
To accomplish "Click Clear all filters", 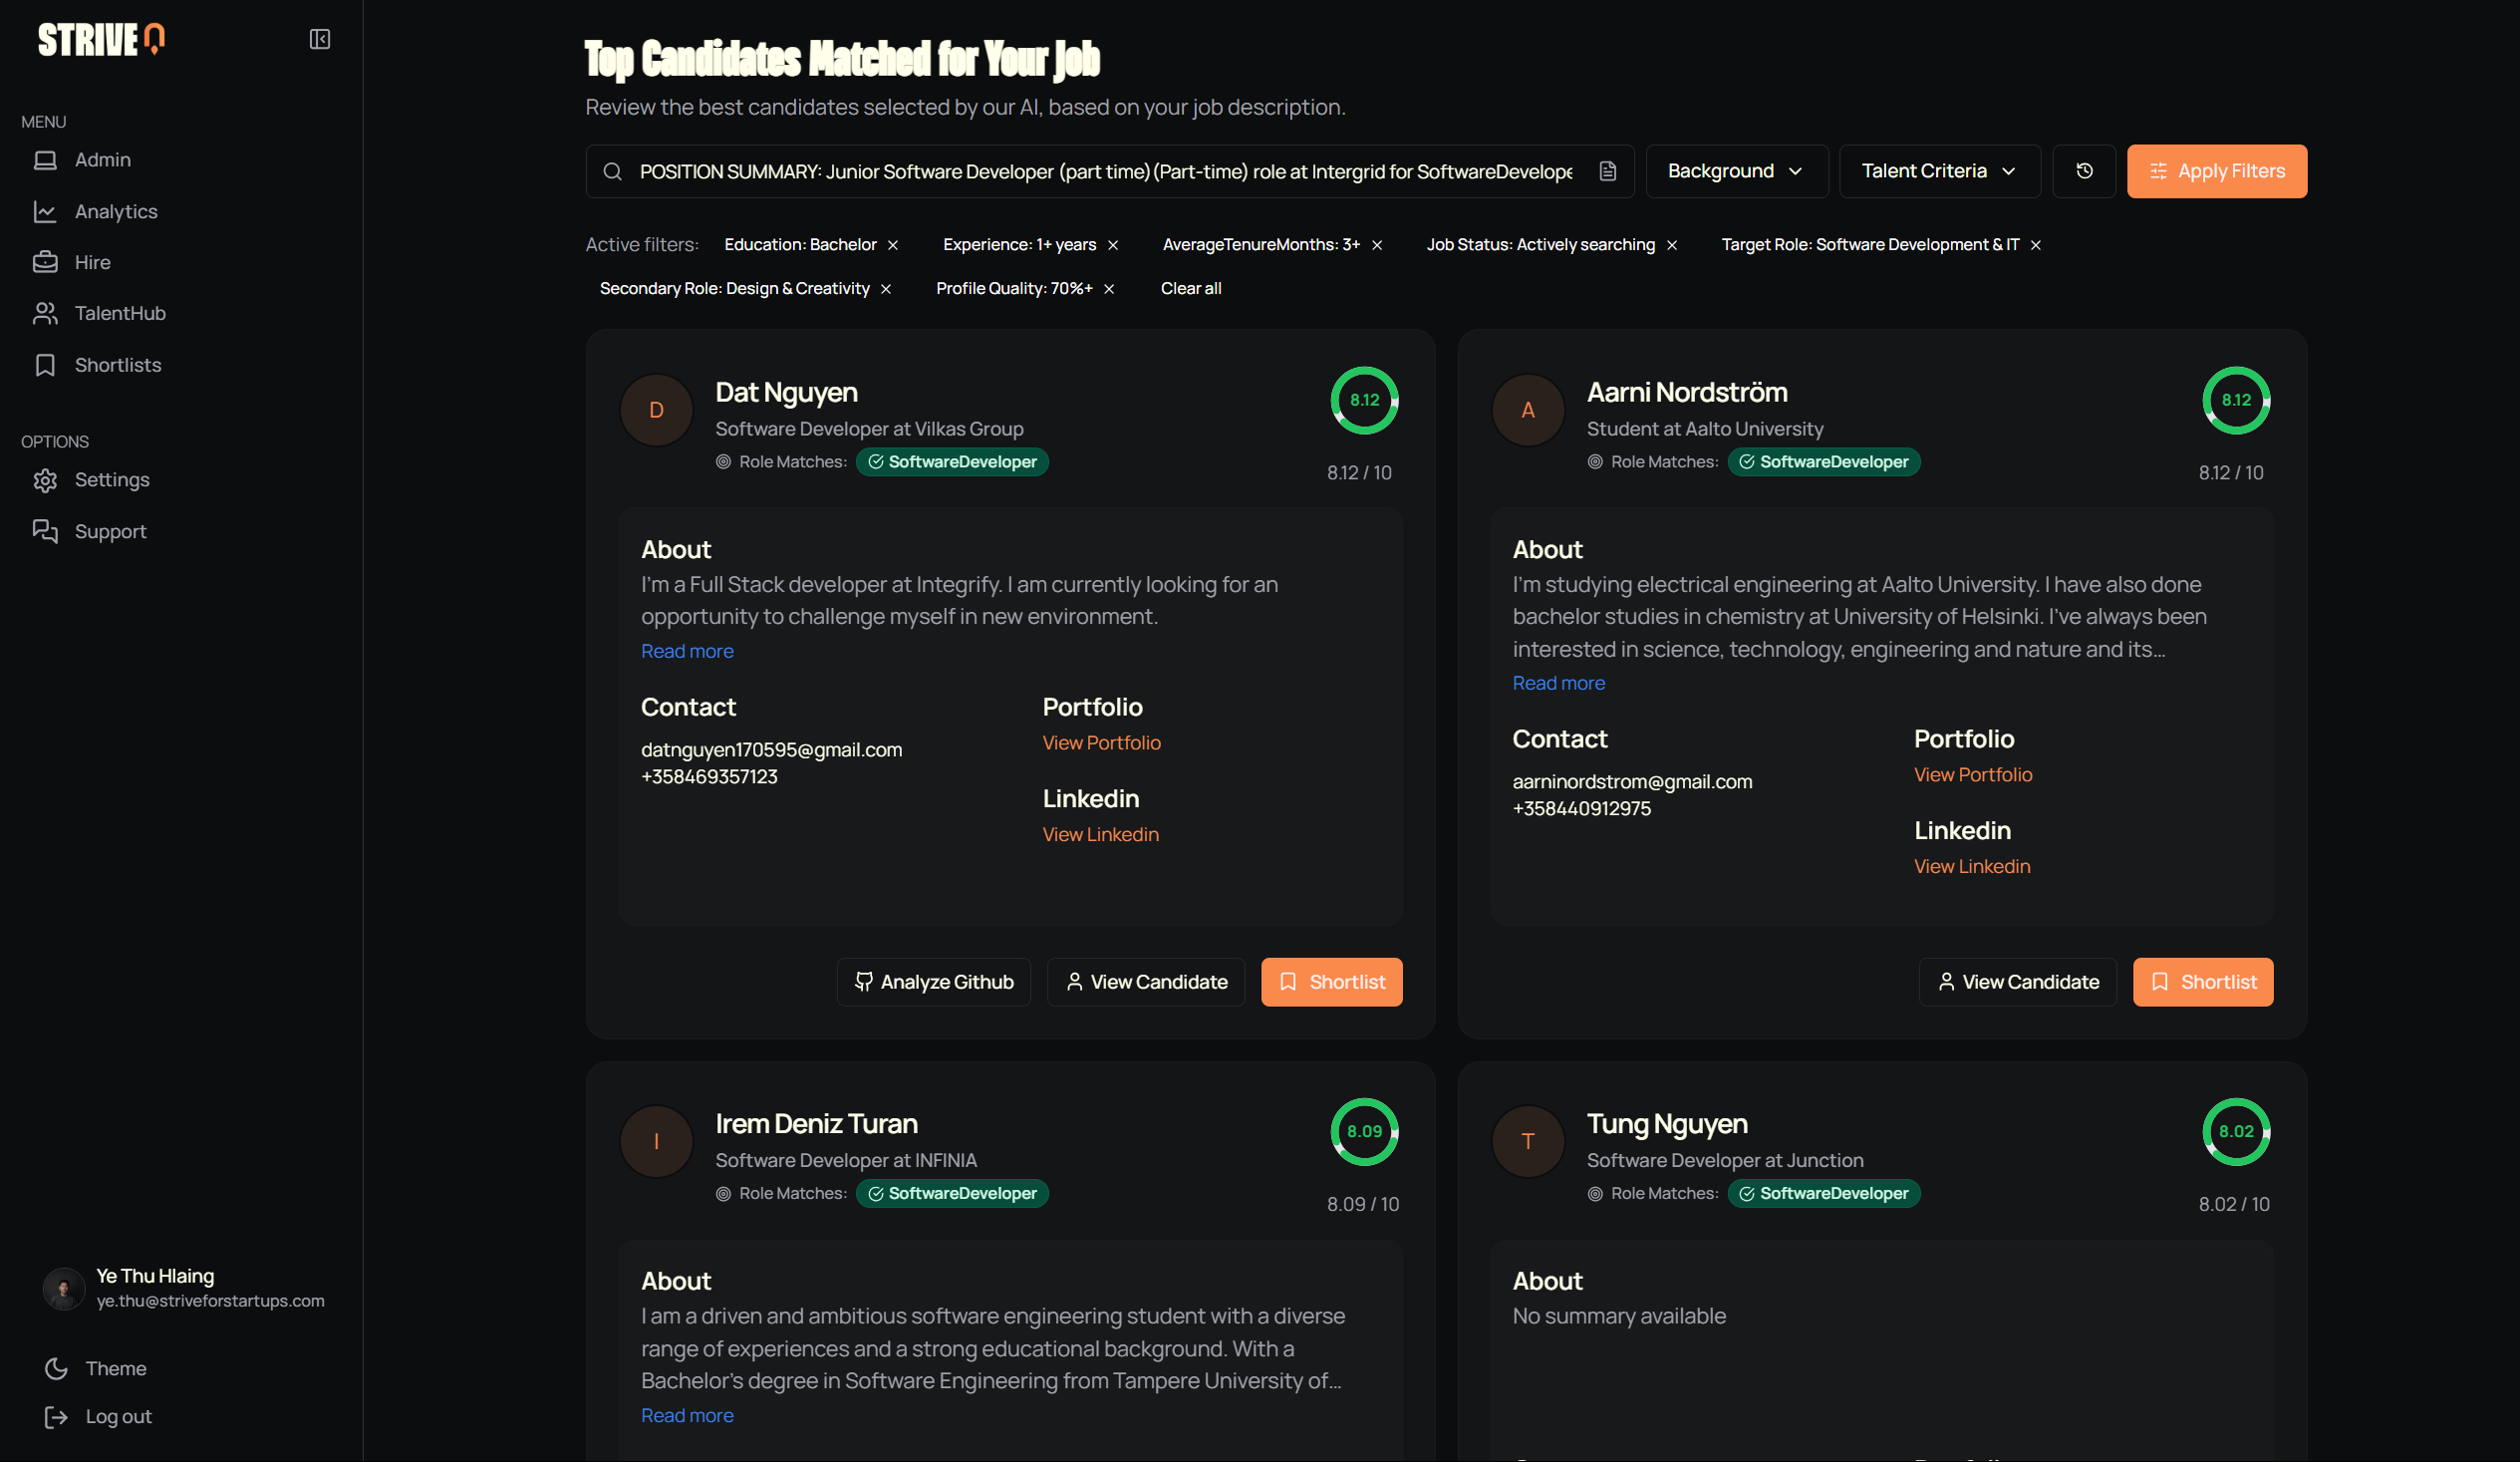I will 1191,289.
